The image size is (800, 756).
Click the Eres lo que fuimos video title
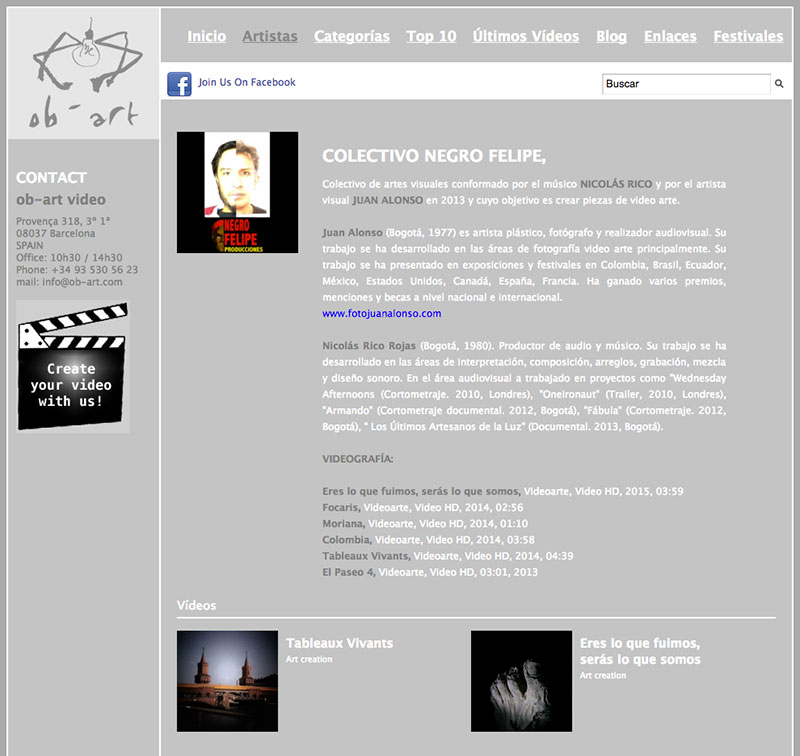tap(640, 651)
